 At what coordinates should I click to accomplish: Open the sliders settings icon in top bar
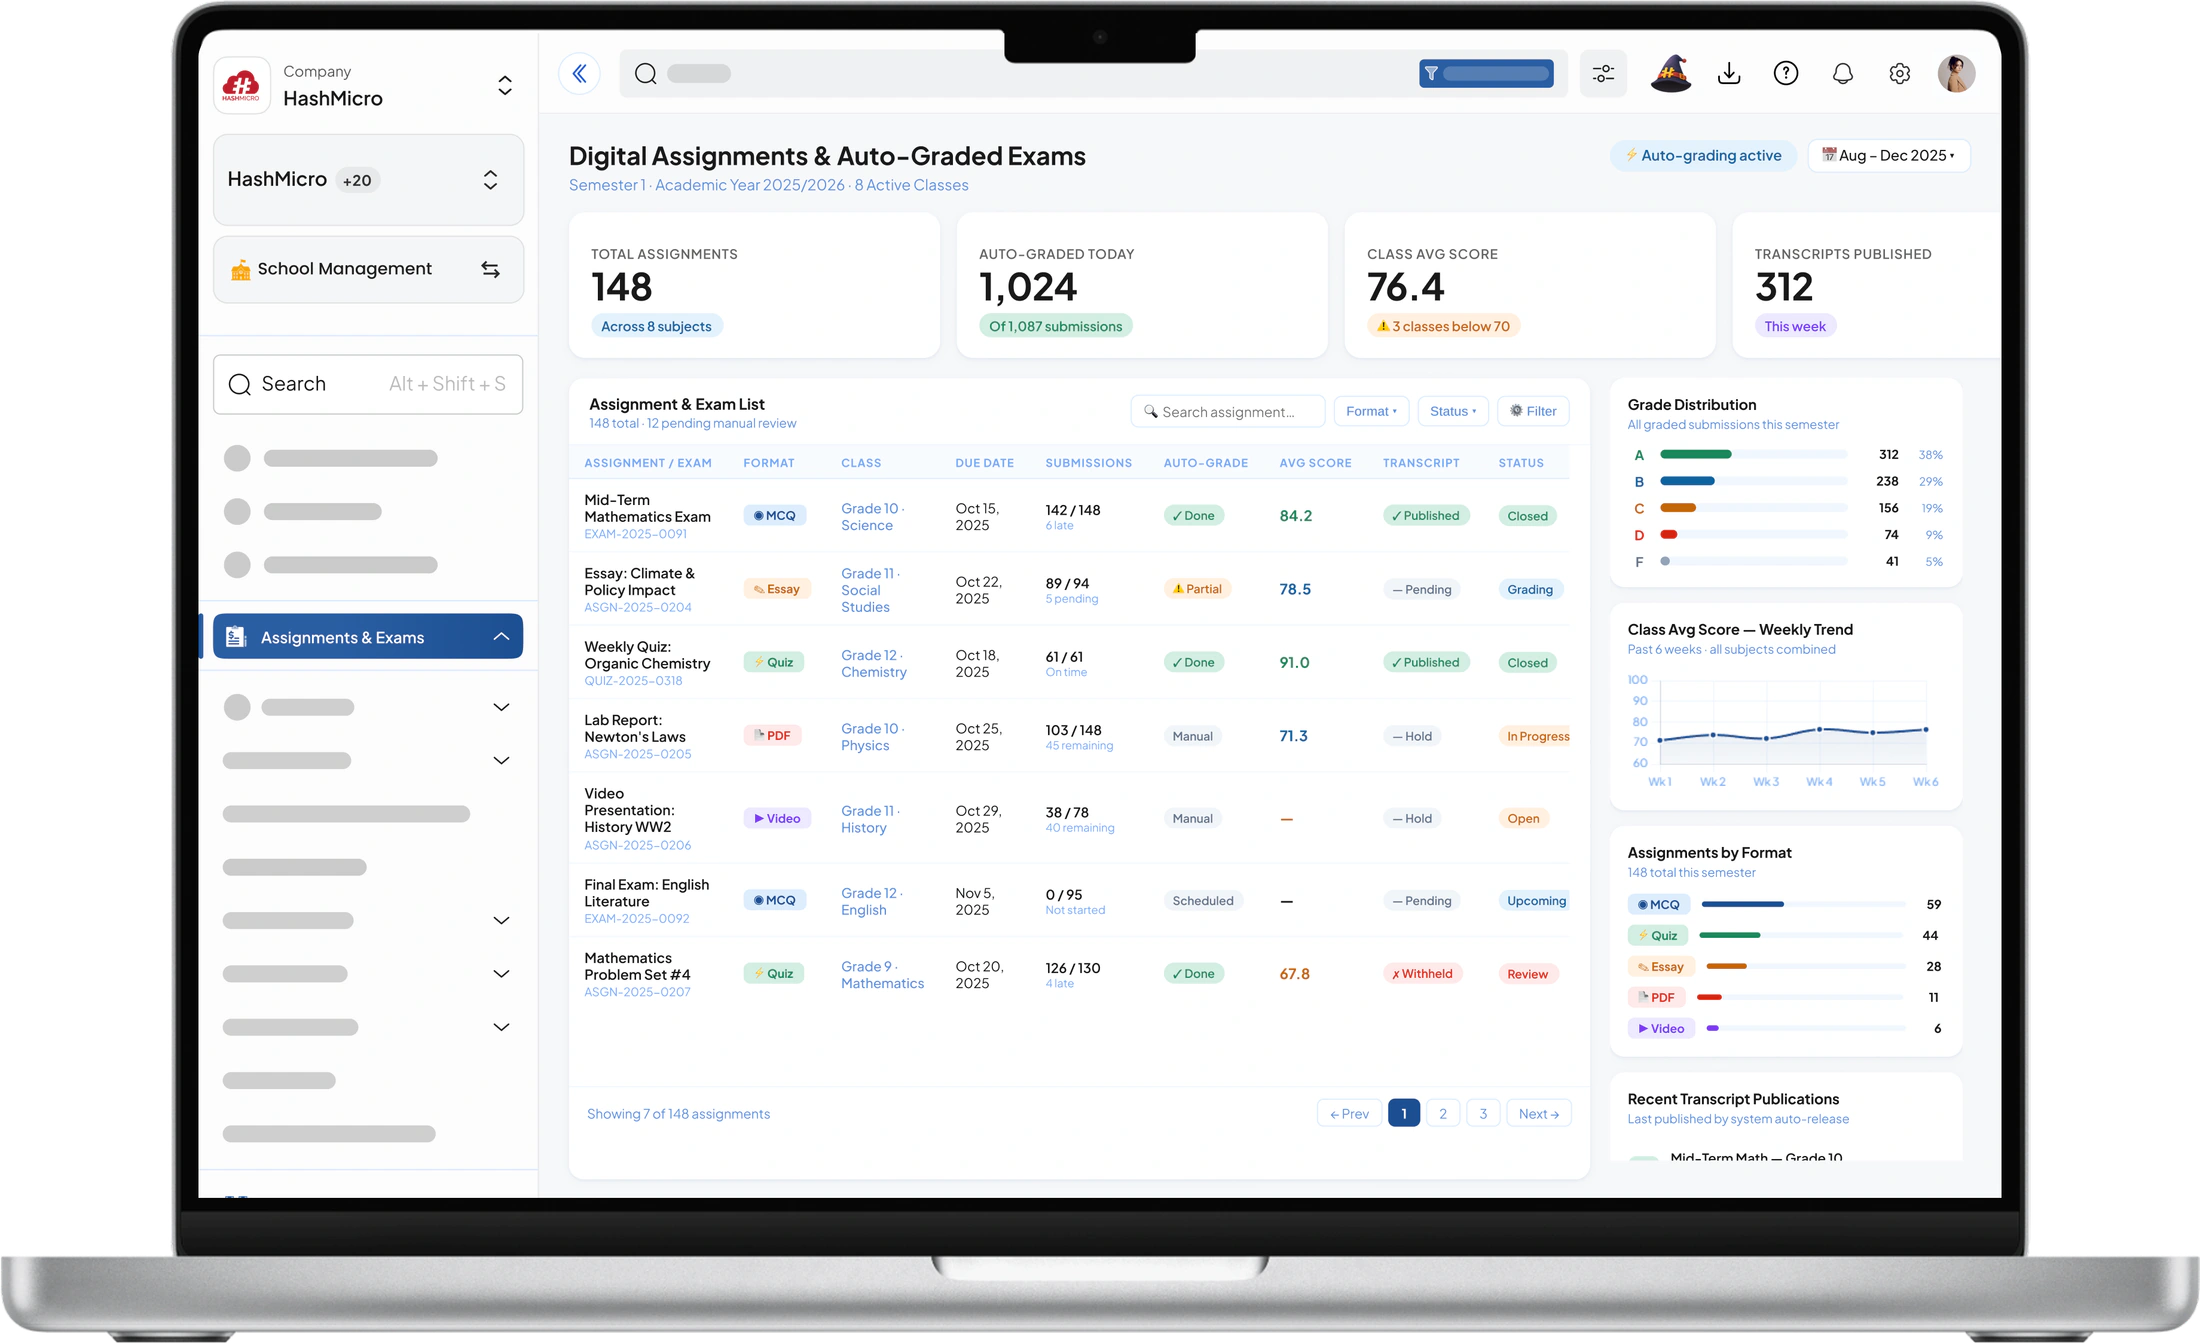[1603, 73]
